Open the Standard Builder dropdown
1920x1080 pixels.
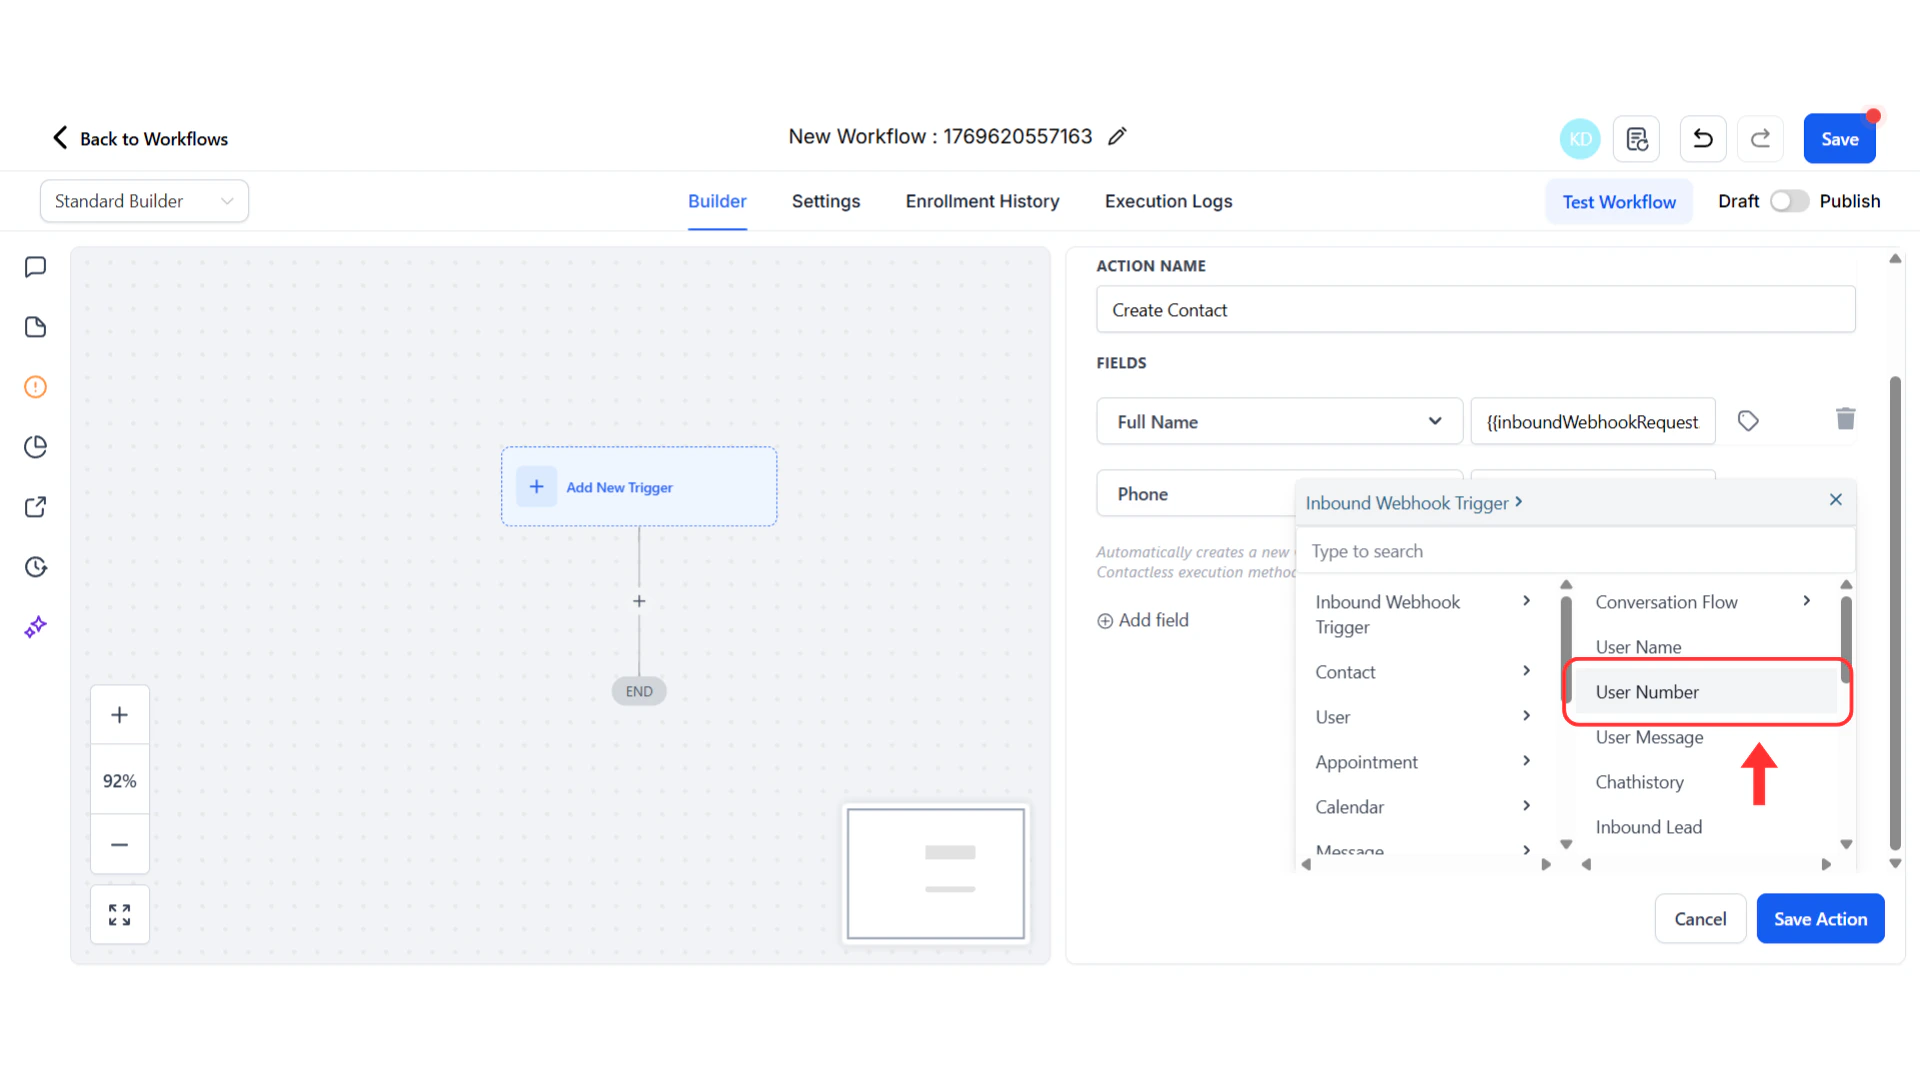click(x=144, y=201)
